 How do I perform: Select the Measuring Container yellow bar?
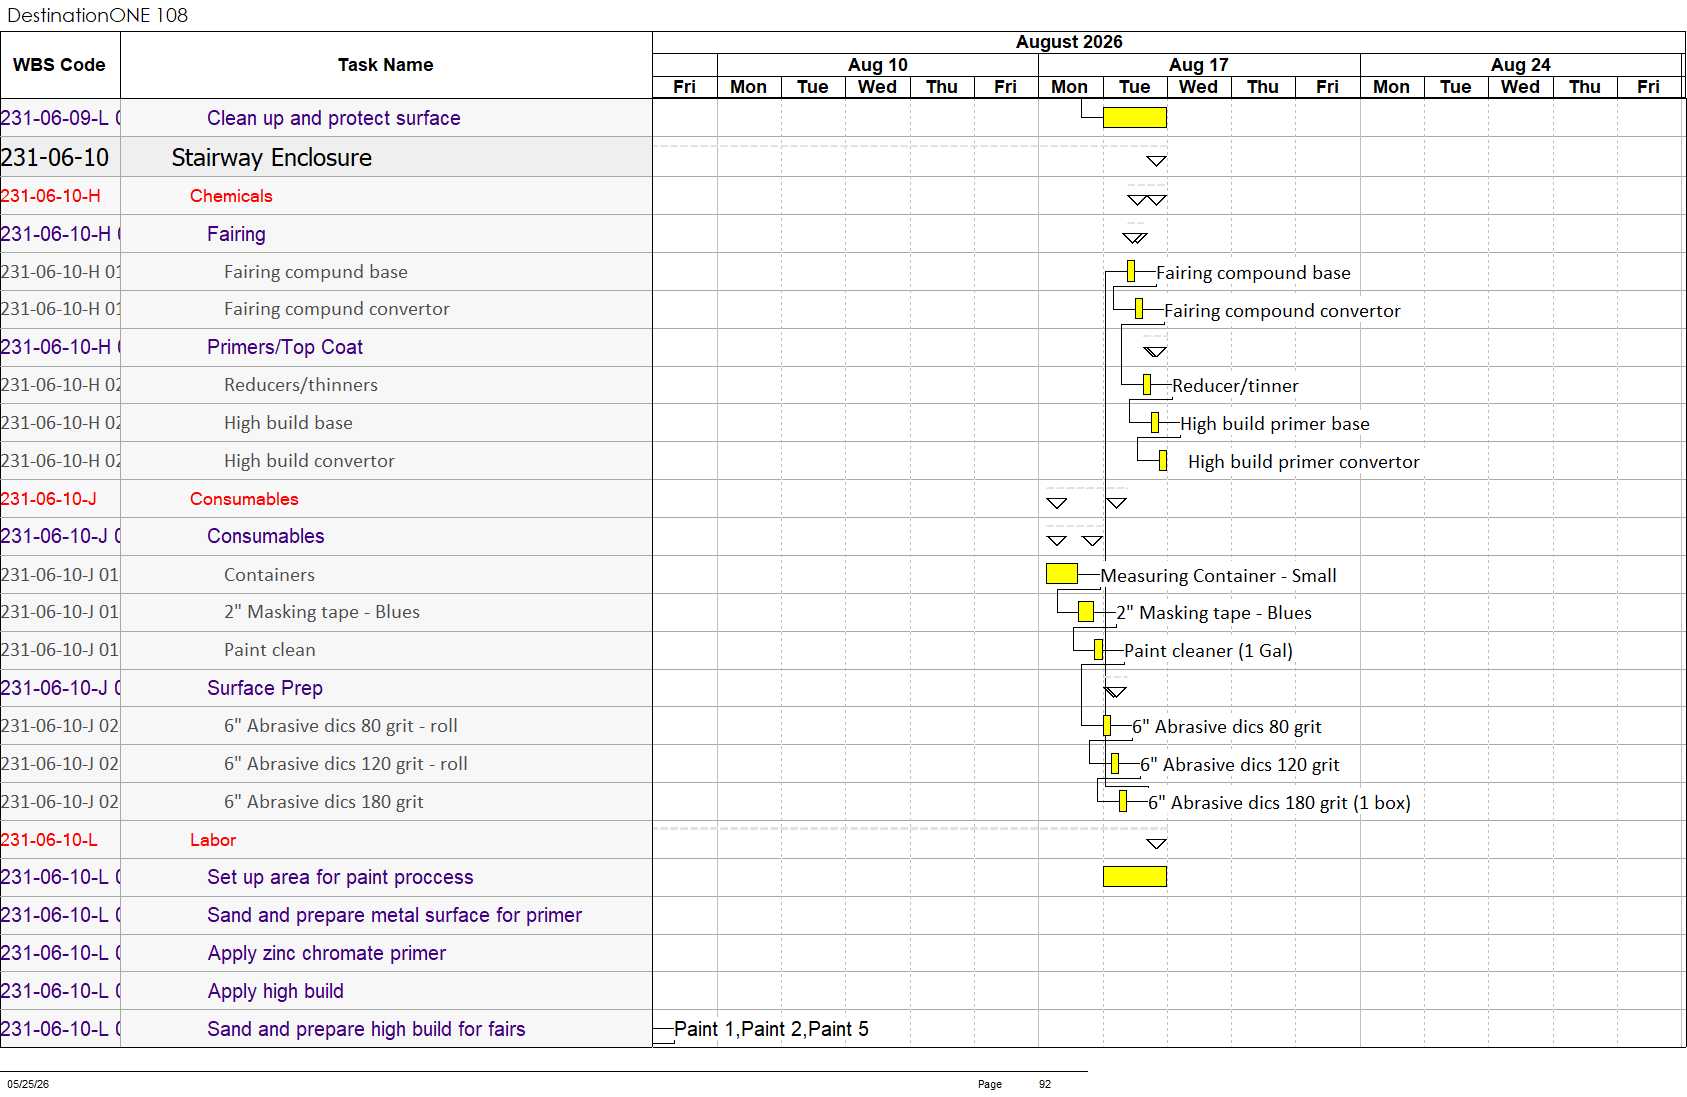(x=1062, y=574)
